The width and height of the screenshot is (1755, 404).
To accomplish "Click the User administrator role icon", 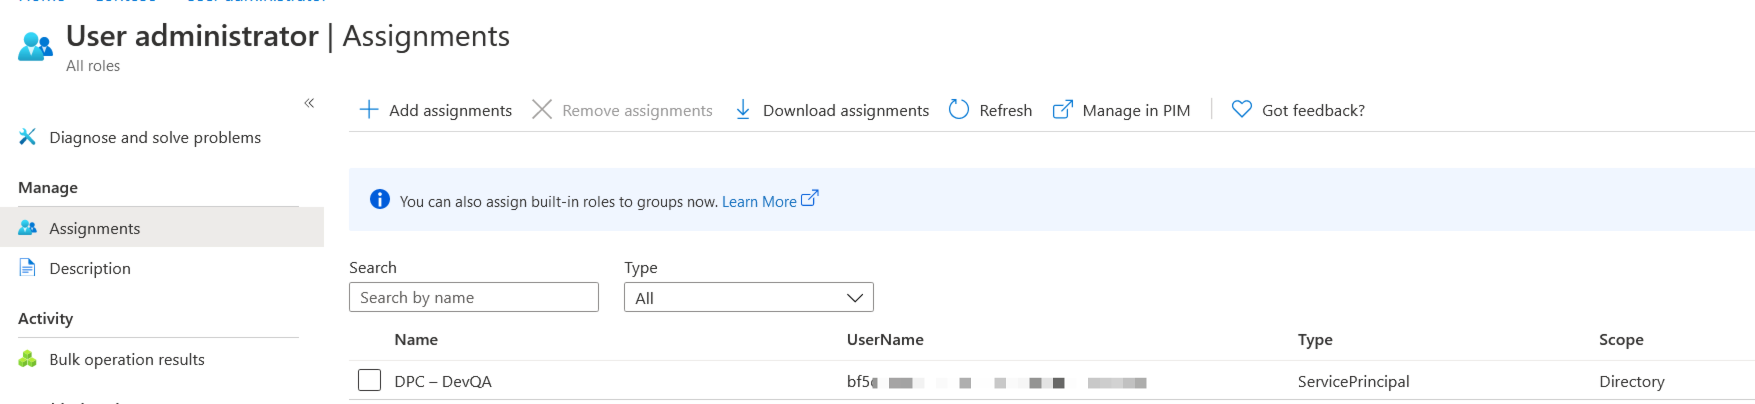I will 36,46.
